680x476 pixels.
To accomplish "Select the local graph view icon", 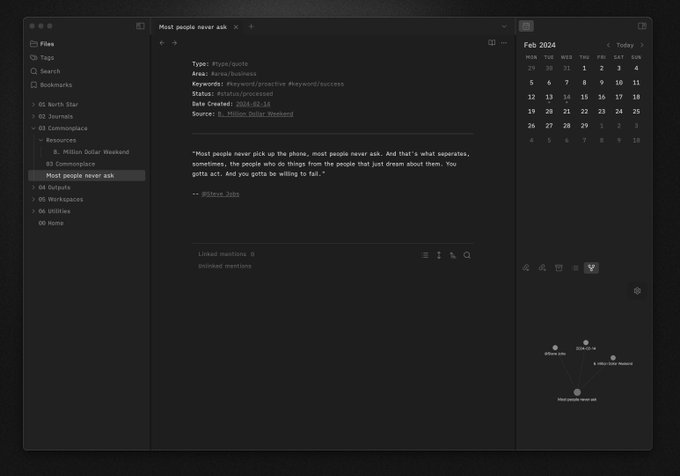I will pos(591,268).
